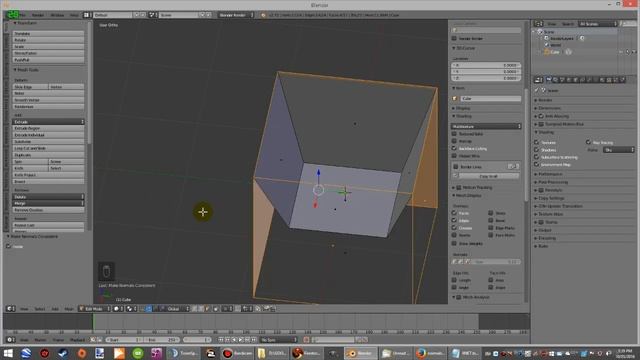This screenshot has height=360, width=640.
Task: Open the outliner editor type selector
Action: click(x=538, y=24)
